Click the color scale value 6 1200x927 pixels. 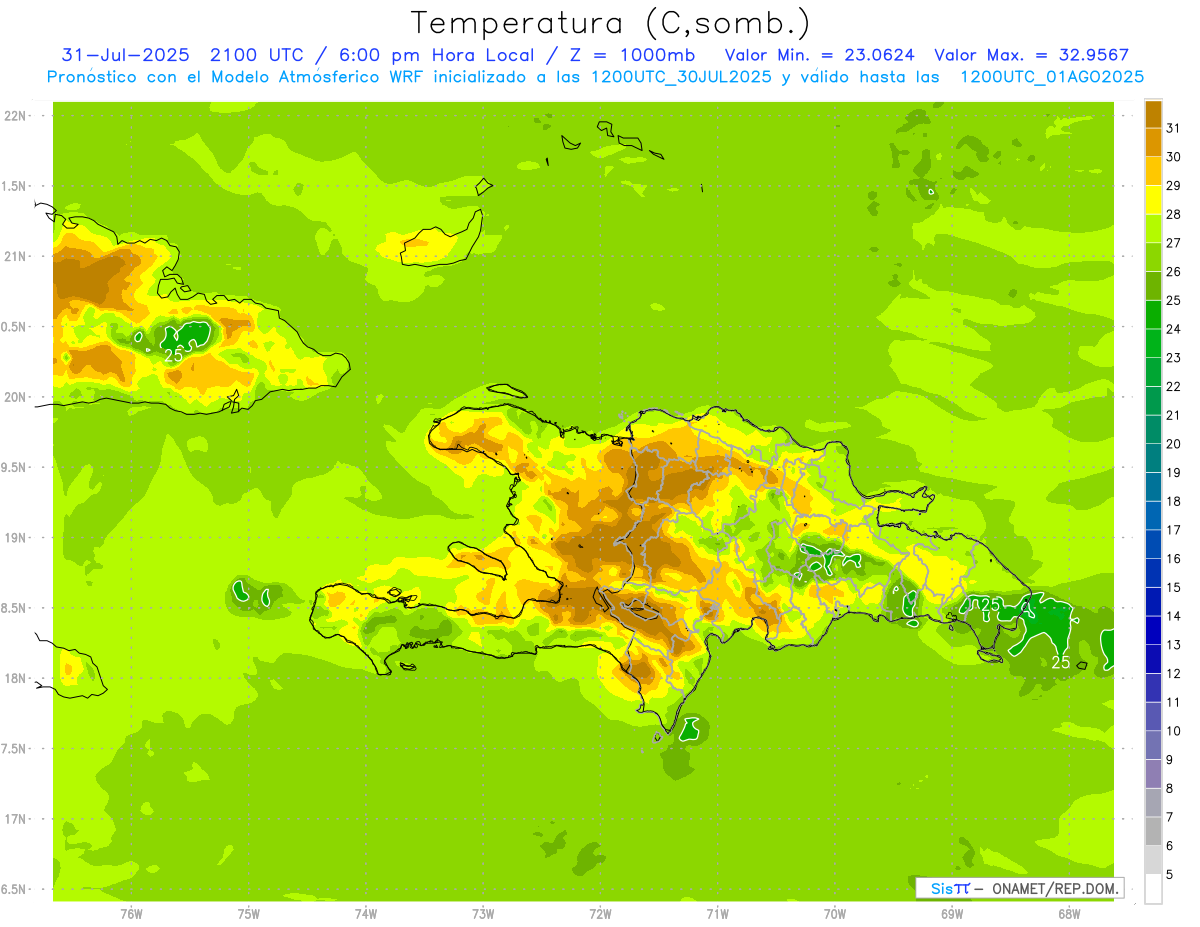pos(1169,847)
